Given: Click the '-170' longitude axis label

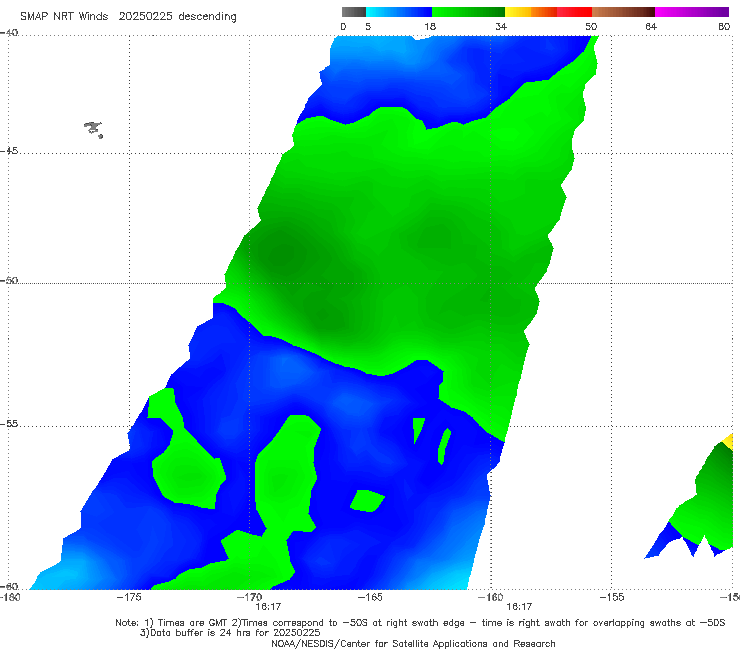Looking at the screenshot, I should 249,597.
